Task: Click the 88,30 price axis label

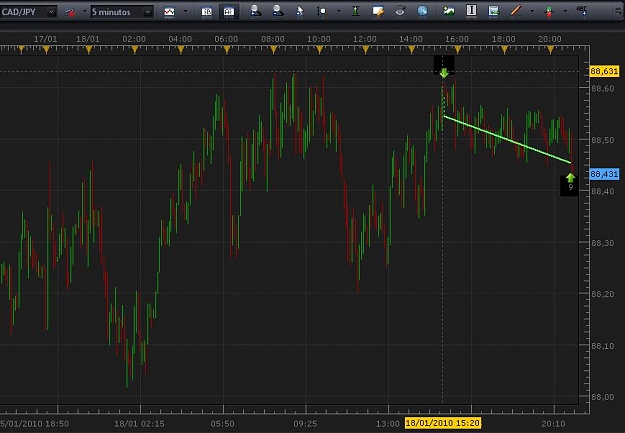Action: pos(603,243)
